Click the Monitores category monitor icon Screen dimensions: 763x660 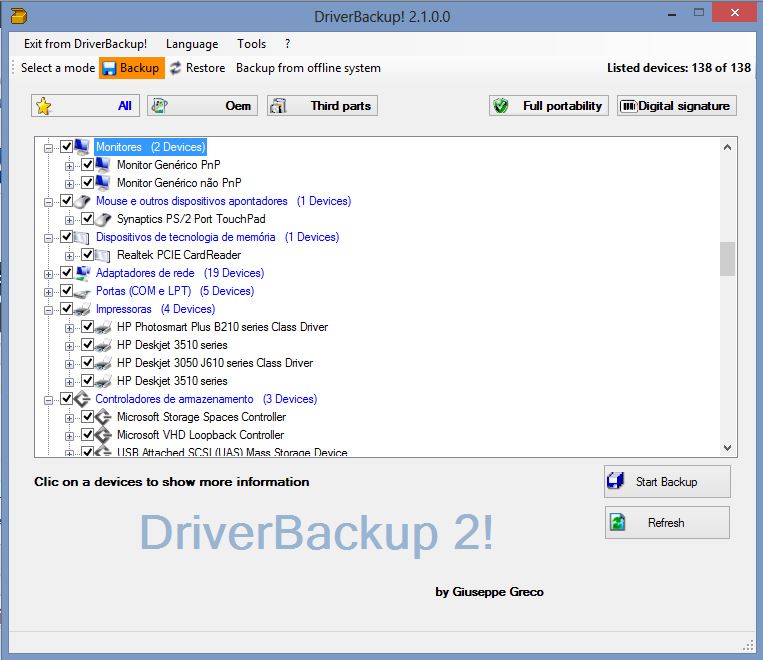(x=82, y=147)
